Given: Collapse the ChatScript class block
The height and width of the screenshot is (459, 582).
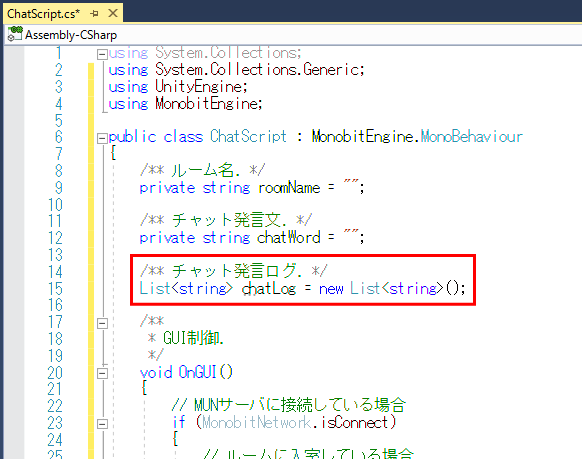Looking at the screenshot, I should 102,138.
